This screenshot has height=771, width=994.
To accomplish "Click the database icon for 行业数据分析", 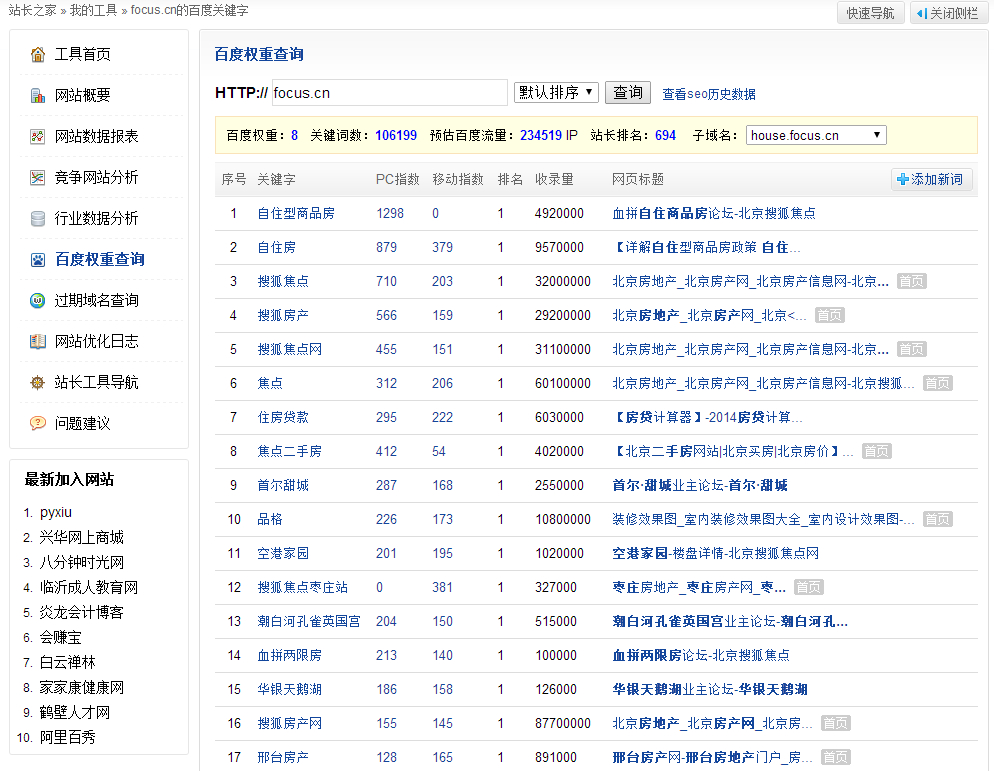I will 38,219.
